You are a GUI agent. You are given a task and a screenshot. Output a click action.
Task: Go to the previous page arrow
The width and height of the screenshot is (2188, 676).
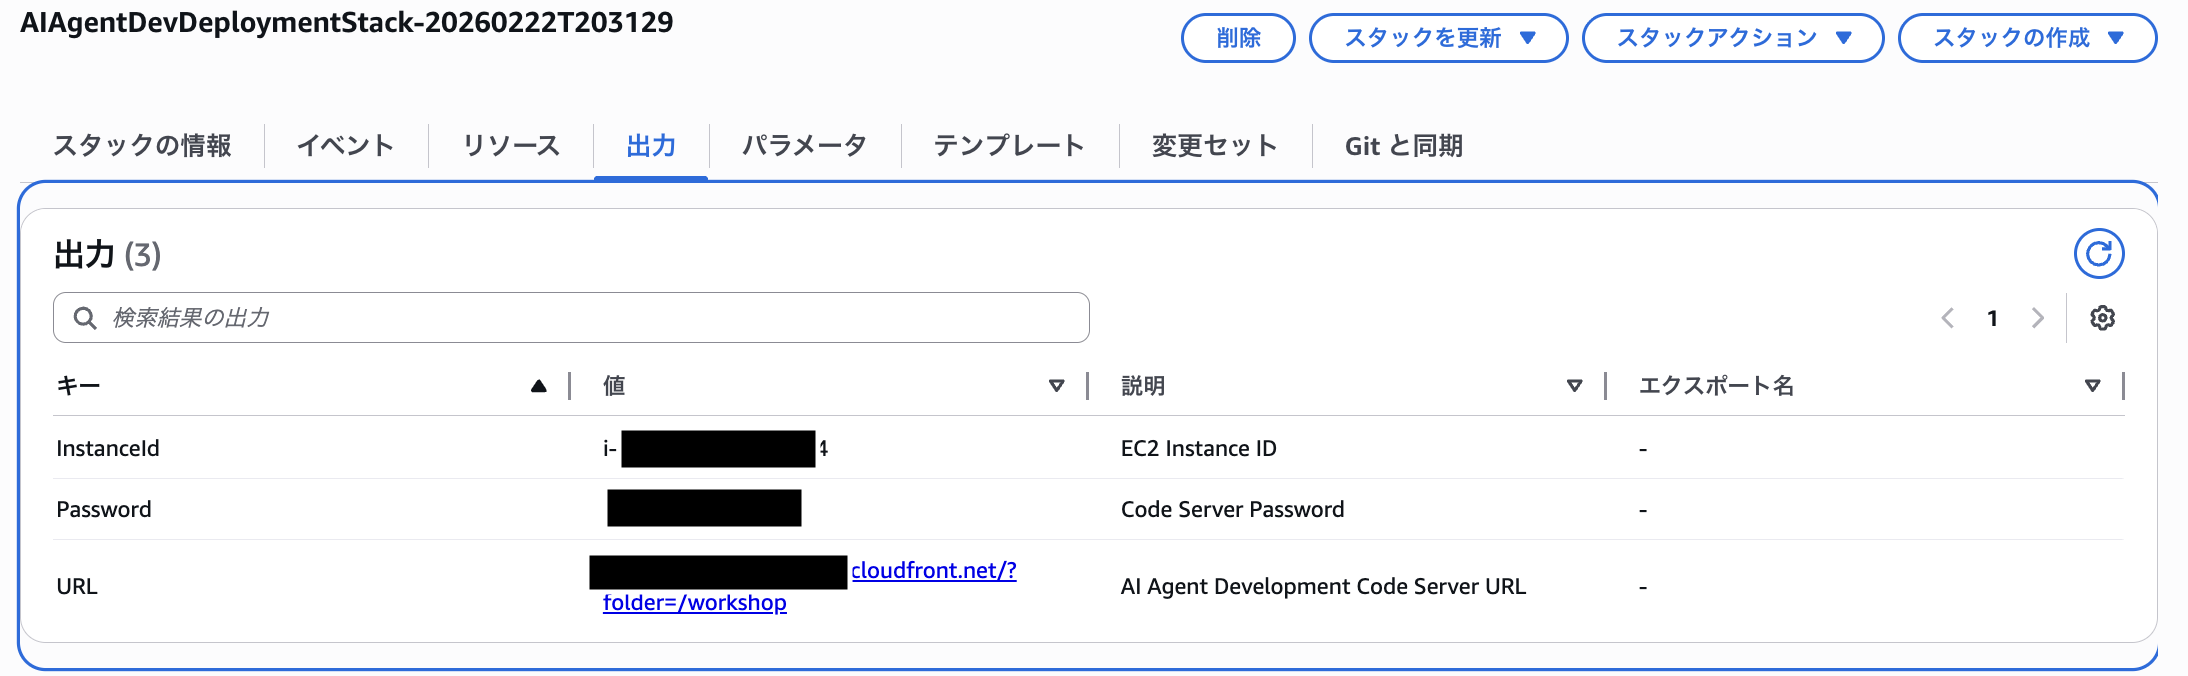click(x=1947, y=318)
